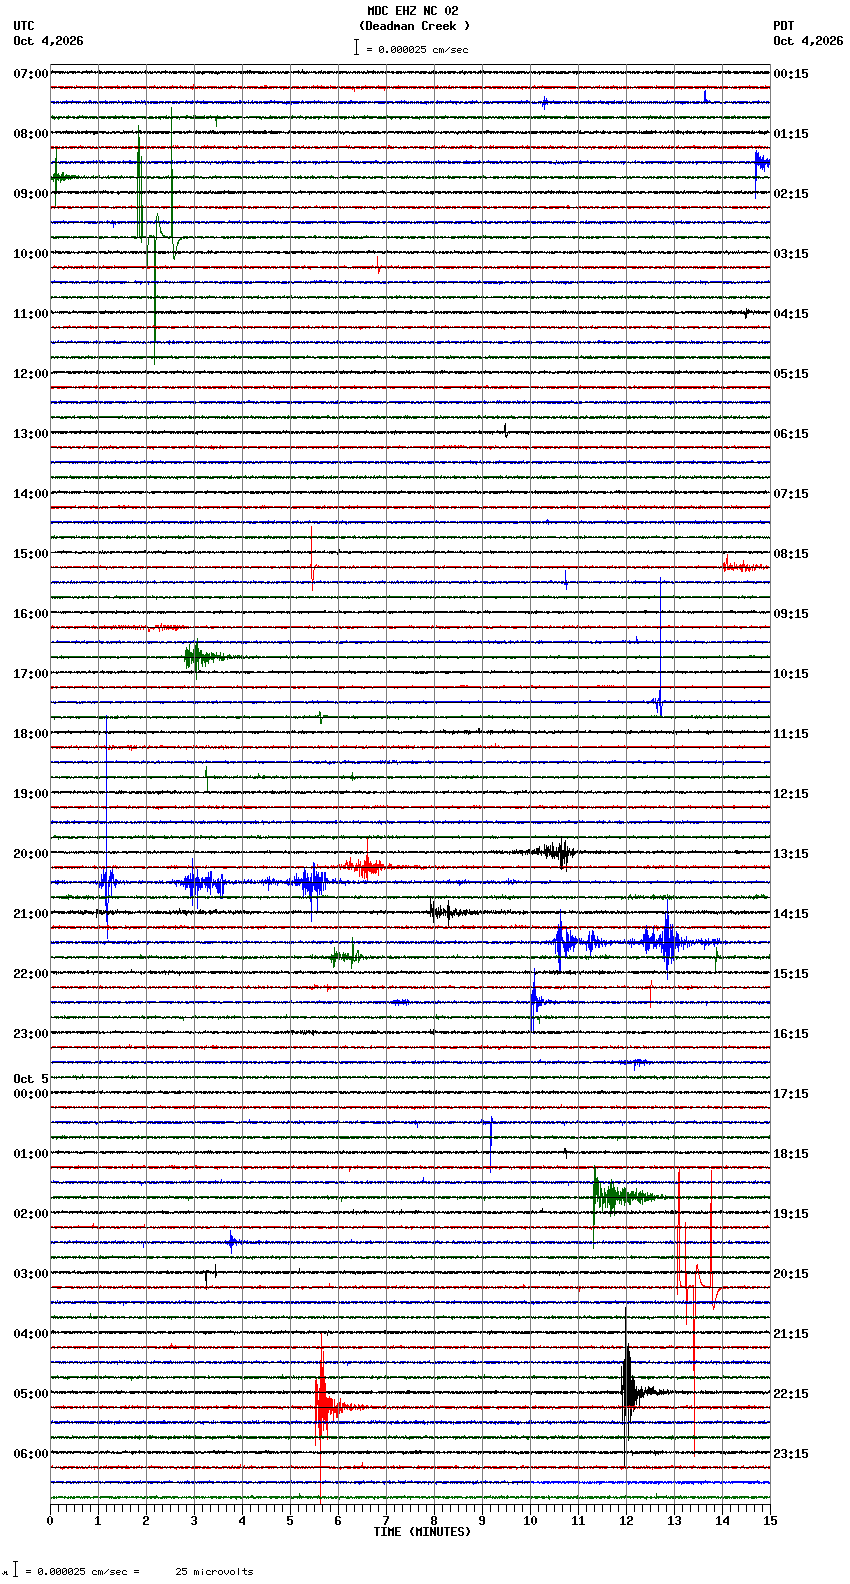Click the blue burst near minute 3 at 20:30
The height and width of the screenshot is (1584, 850).
tap(200, 882)
